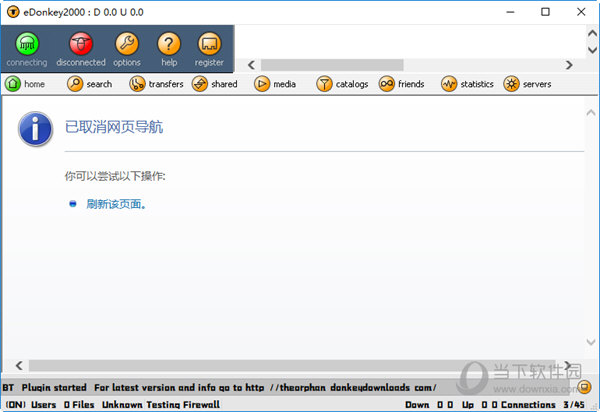Click the page vertical scroll-up arrow
Viewport: 600px width, 412px height.
click(x=591, y=112)
